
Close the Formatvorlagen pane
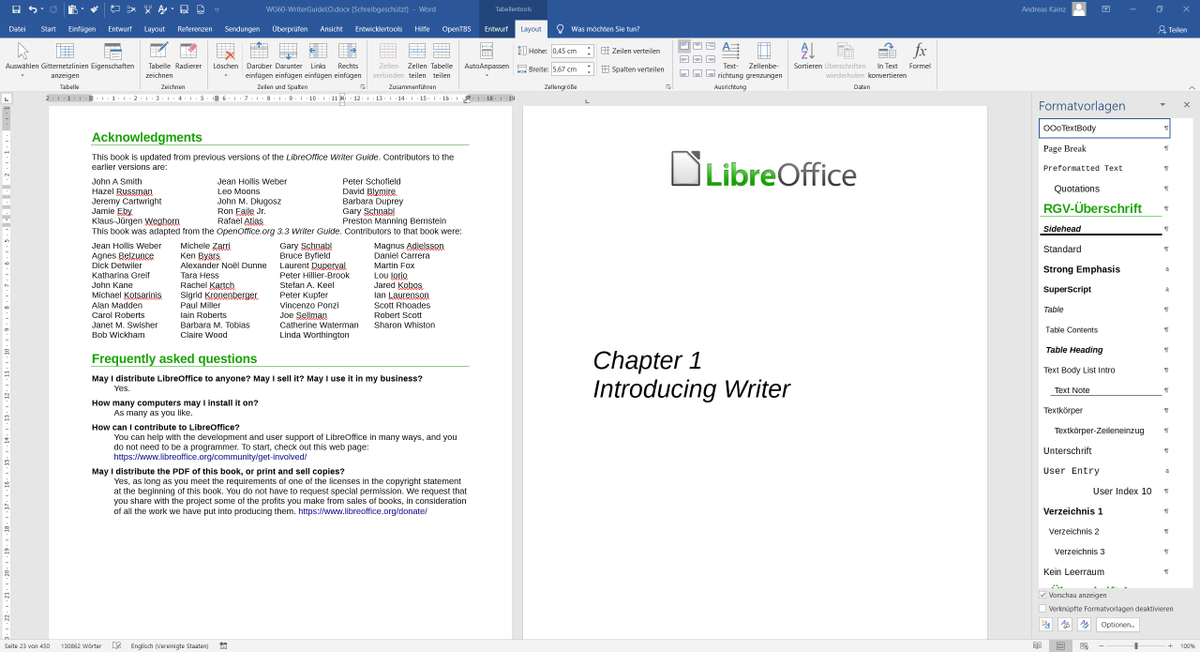(1186, 105)
